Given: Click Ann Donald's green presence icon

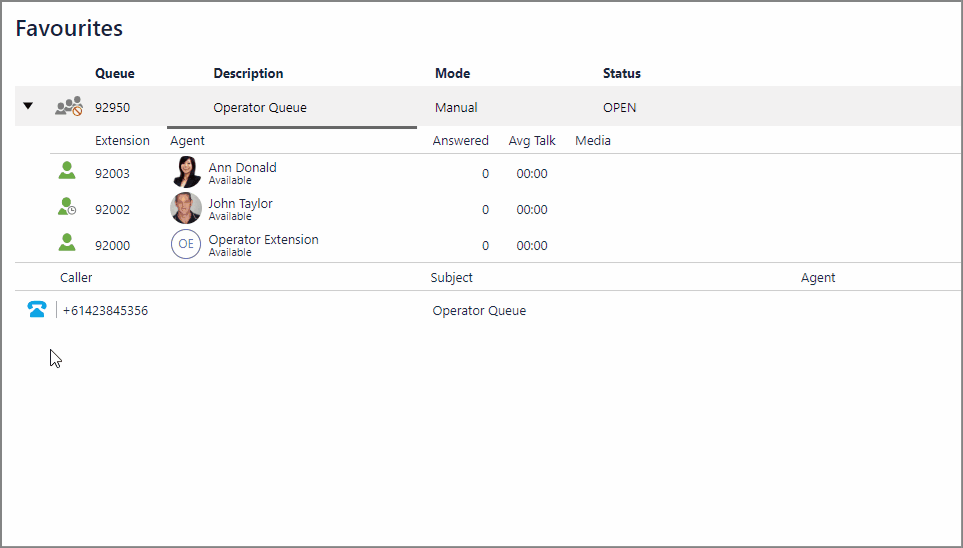Looking at the screenshot, I should pos(67,171).
